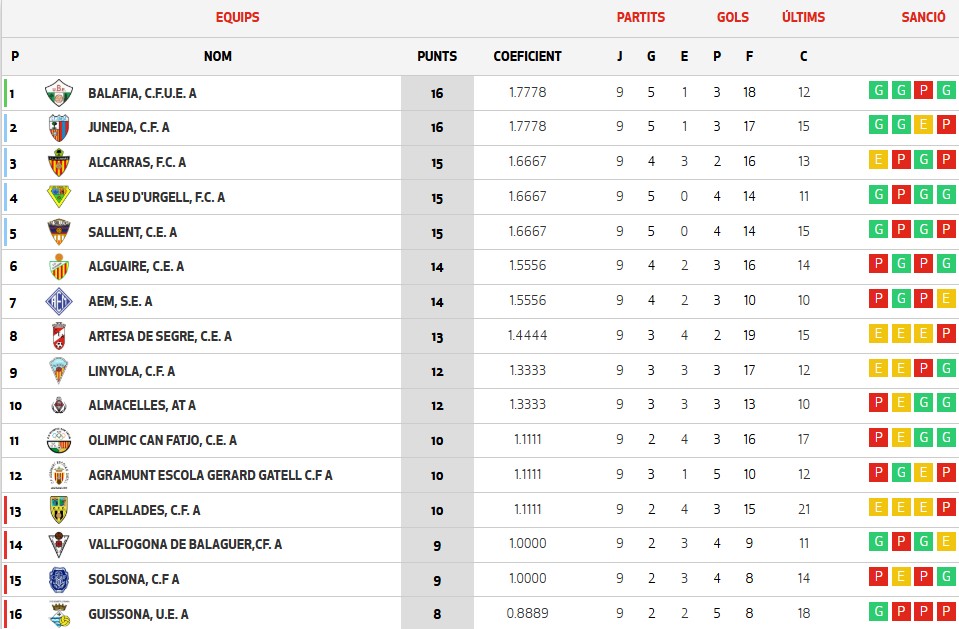959x629 pixels.
Task: Click the AEM club crest icon
Action: [59, 301]
